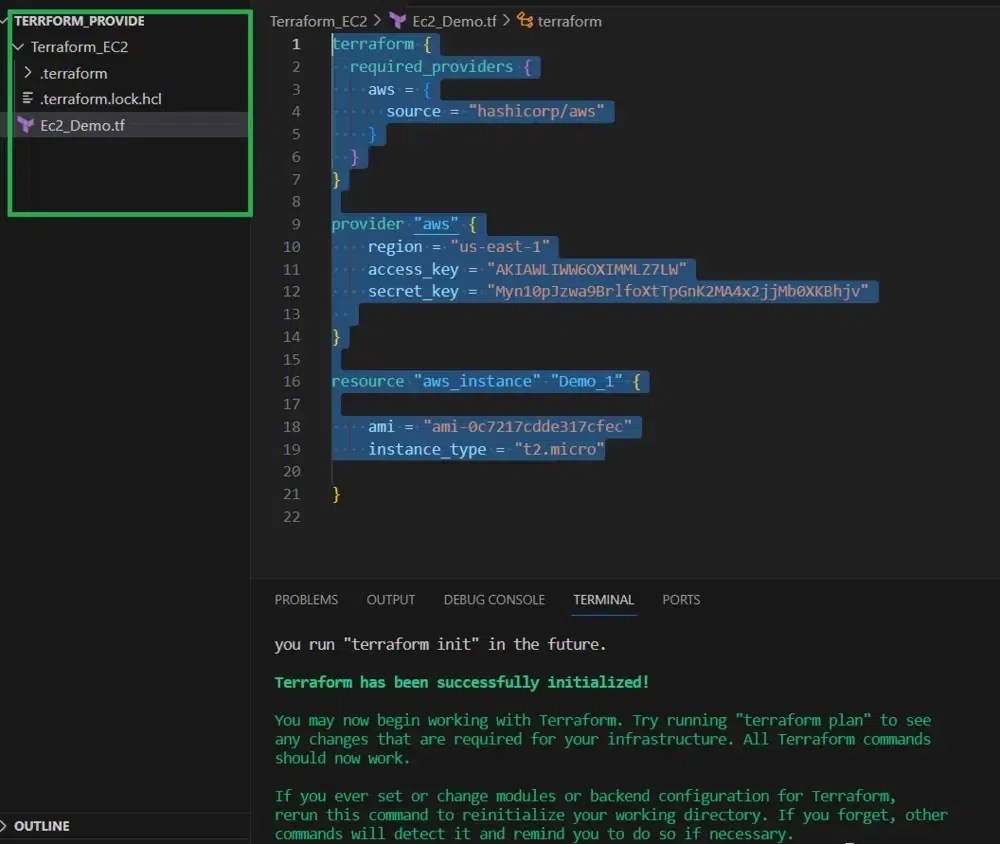Click the Terraform icon next to Ec2_Demo.tf
The height and width of the screenshot is (844, 1000).
click(x=23, y=126)
